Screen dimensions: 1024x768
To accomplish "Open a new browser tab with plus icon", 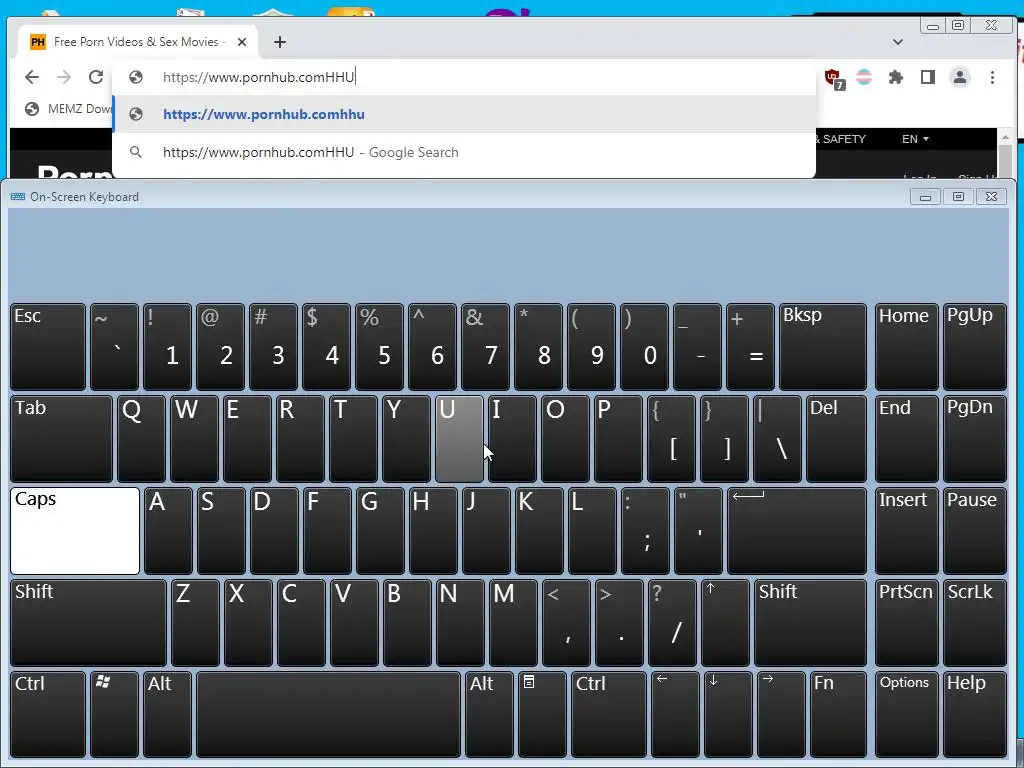I will (x=280, y=42).
